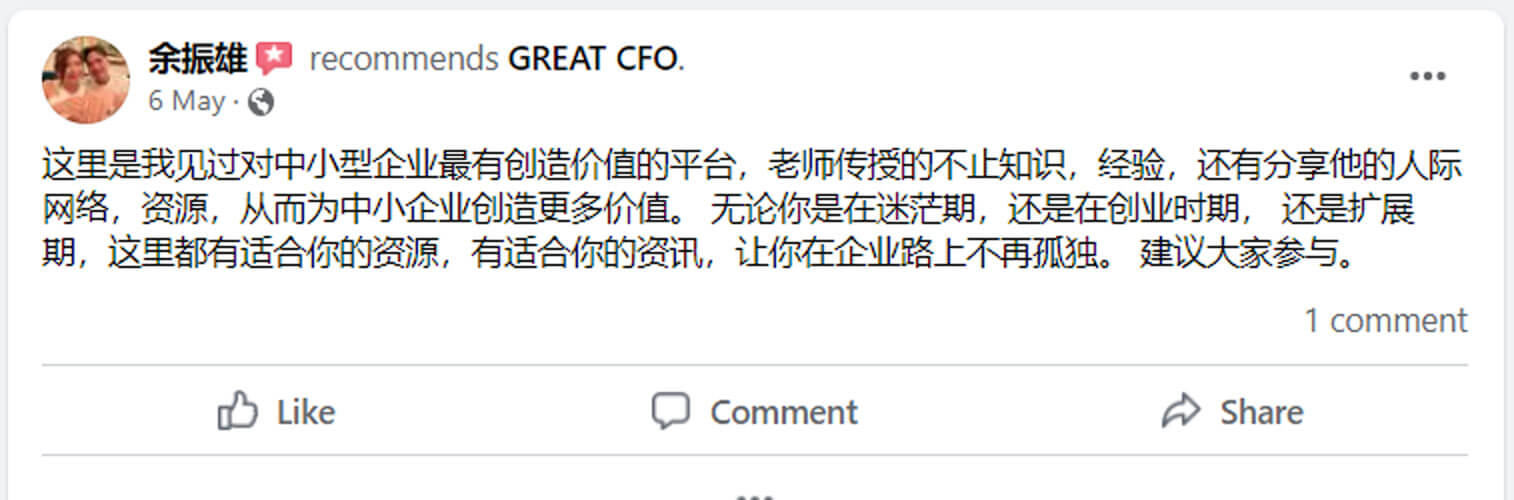Viewport: 1514px width, 500px height.
Task: Click the curved arrow Share icon
Action: [x=1181, y=411]
